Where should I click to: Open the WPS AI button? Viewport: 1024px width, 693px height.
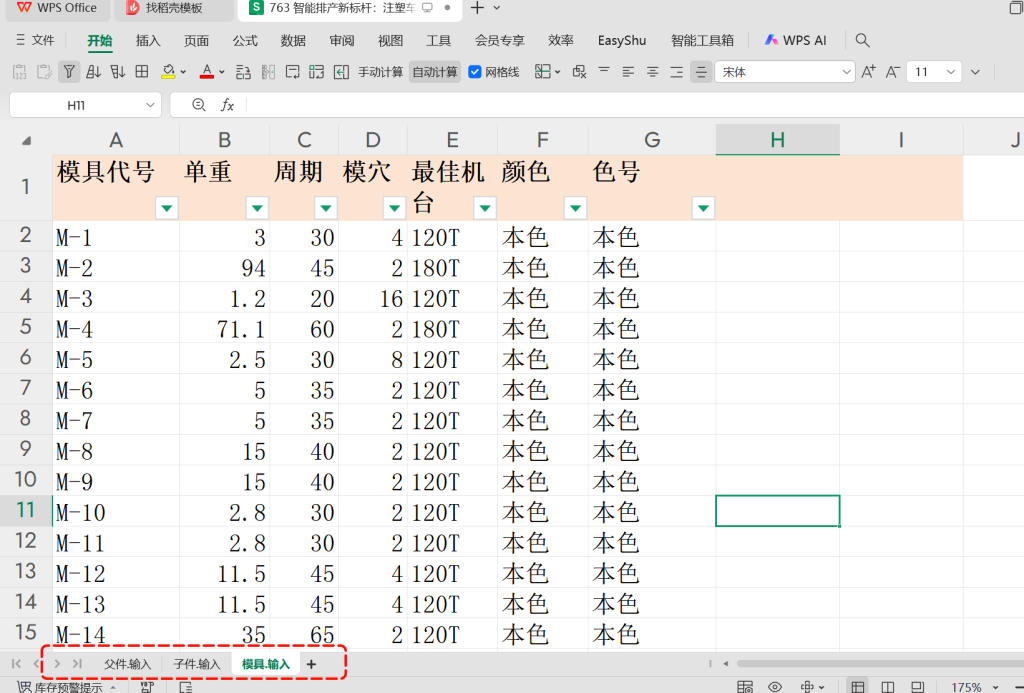coord(795,40)
